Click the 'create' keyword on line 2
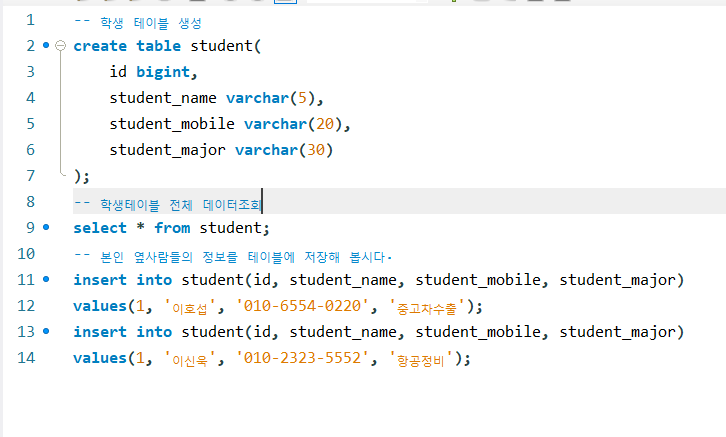 (x=100, y=46)
